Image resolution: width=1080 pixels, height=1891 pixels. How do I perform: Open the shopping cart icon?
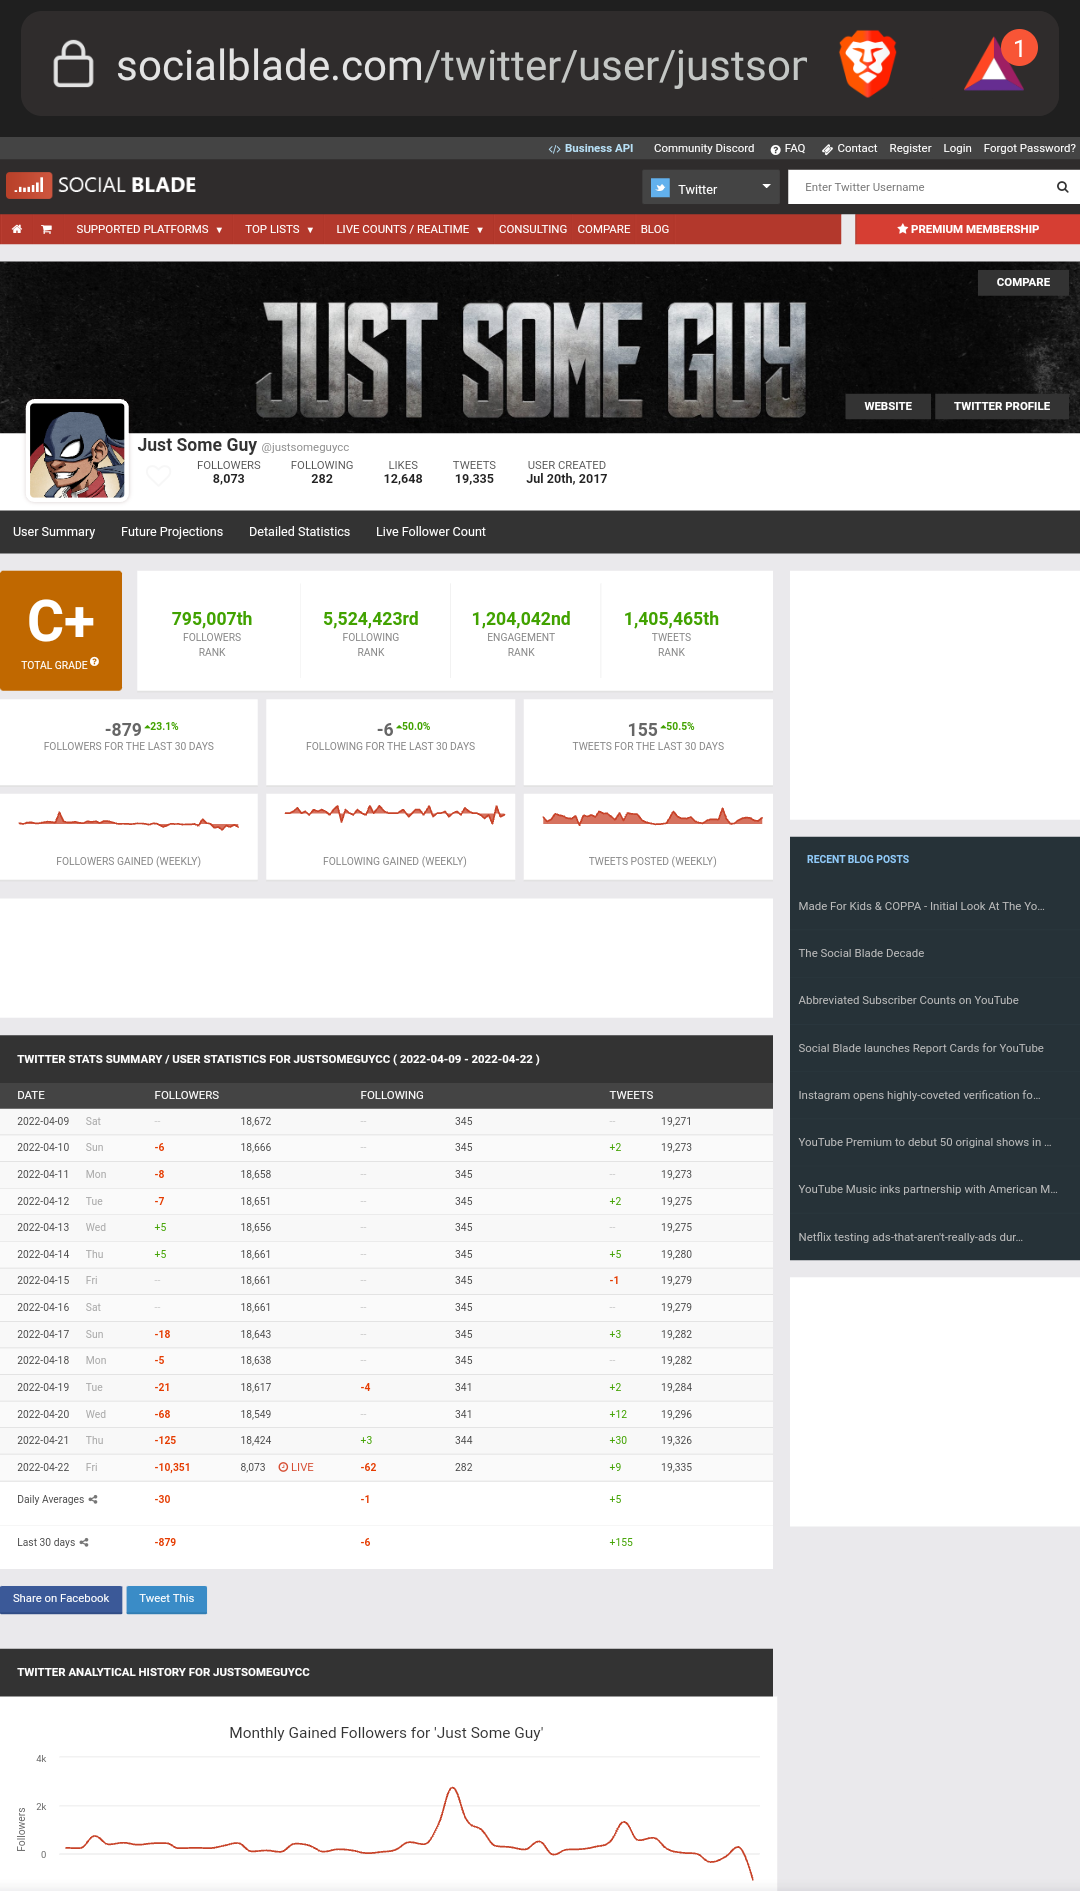[x=46, y=229]
